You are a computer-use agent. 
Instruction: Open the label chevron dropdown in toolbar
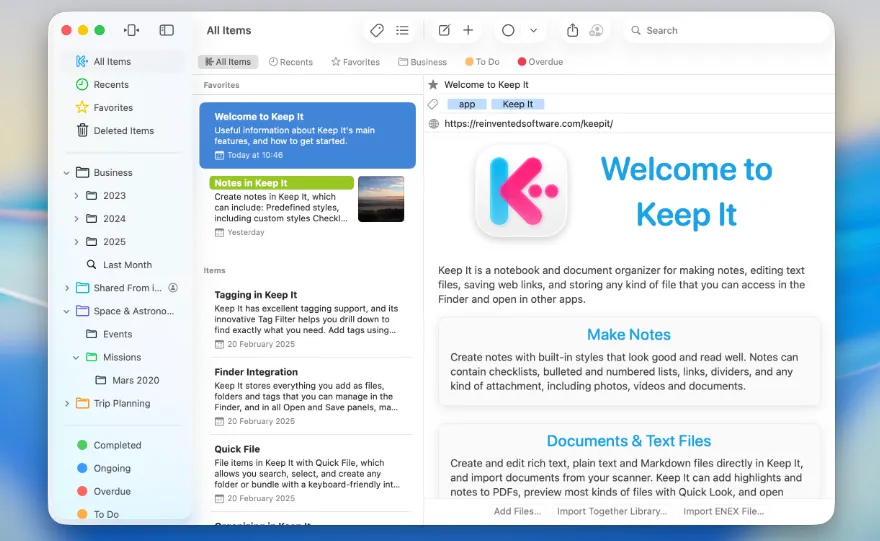click(x=534, y=31)
